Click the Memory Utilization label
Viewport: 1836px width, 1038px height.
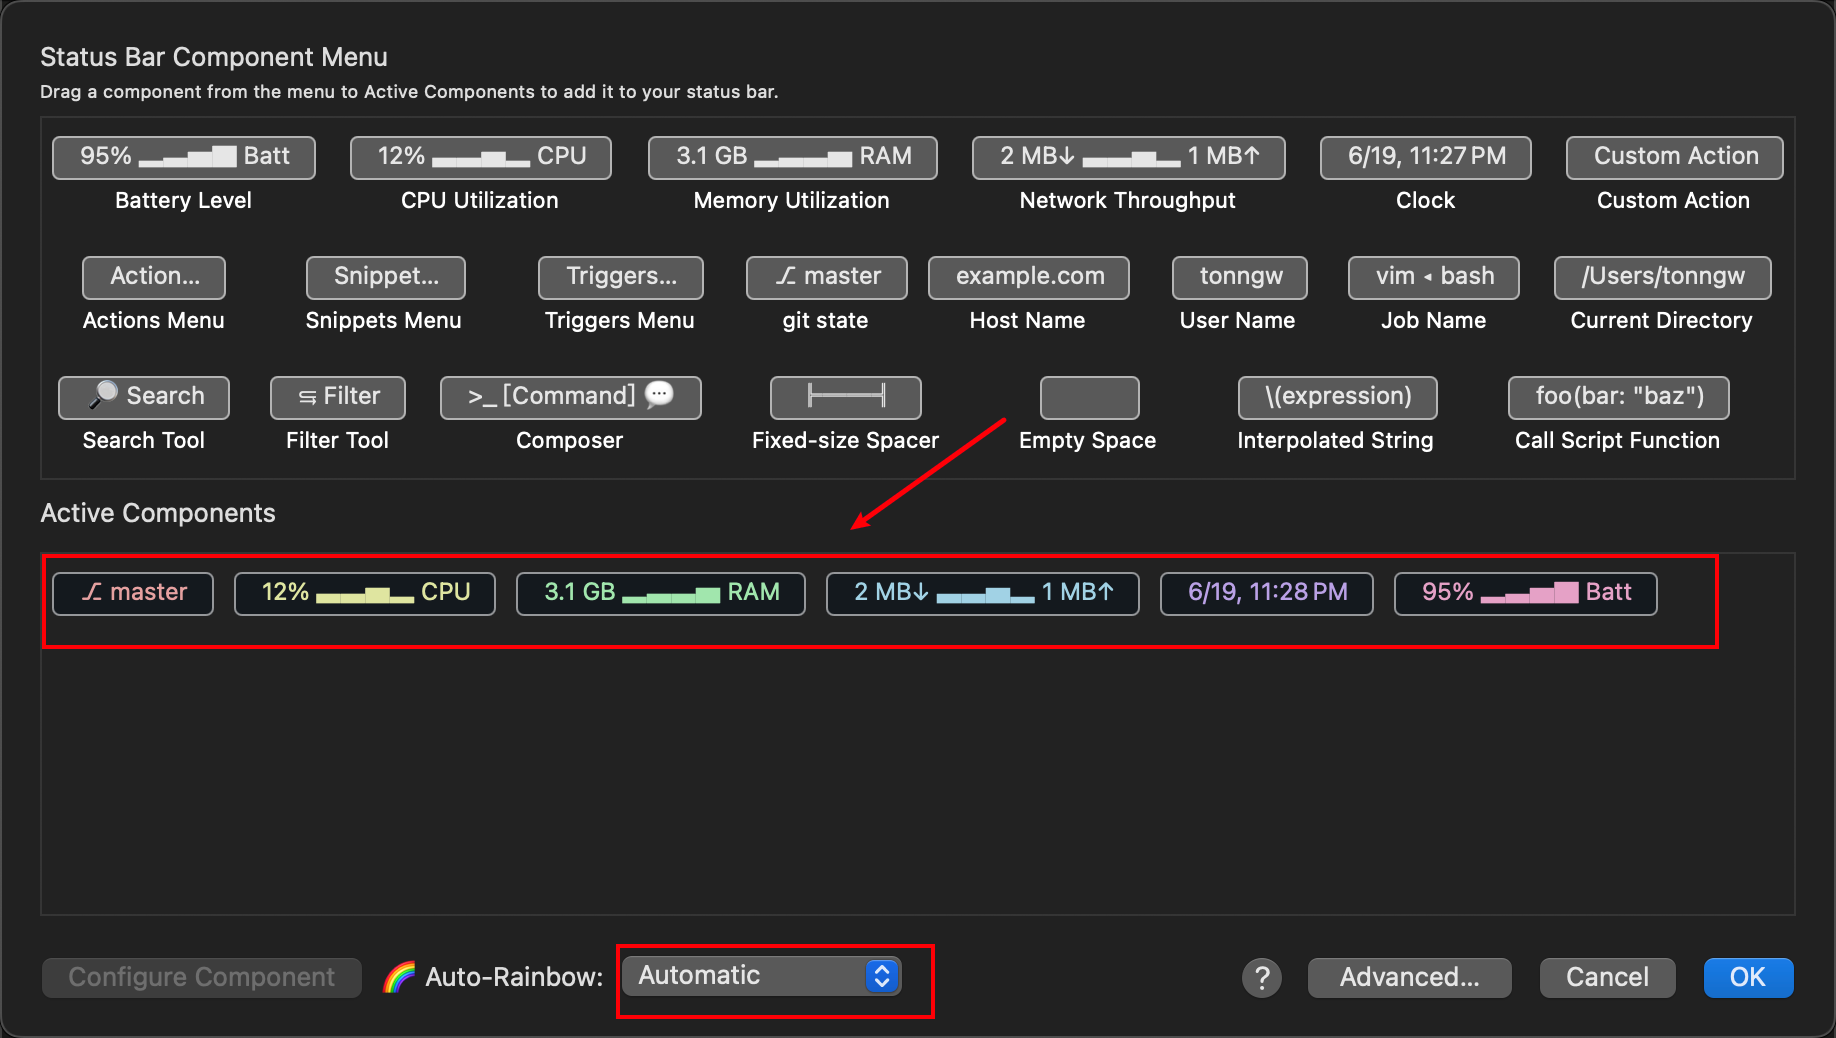pos(792,201)
